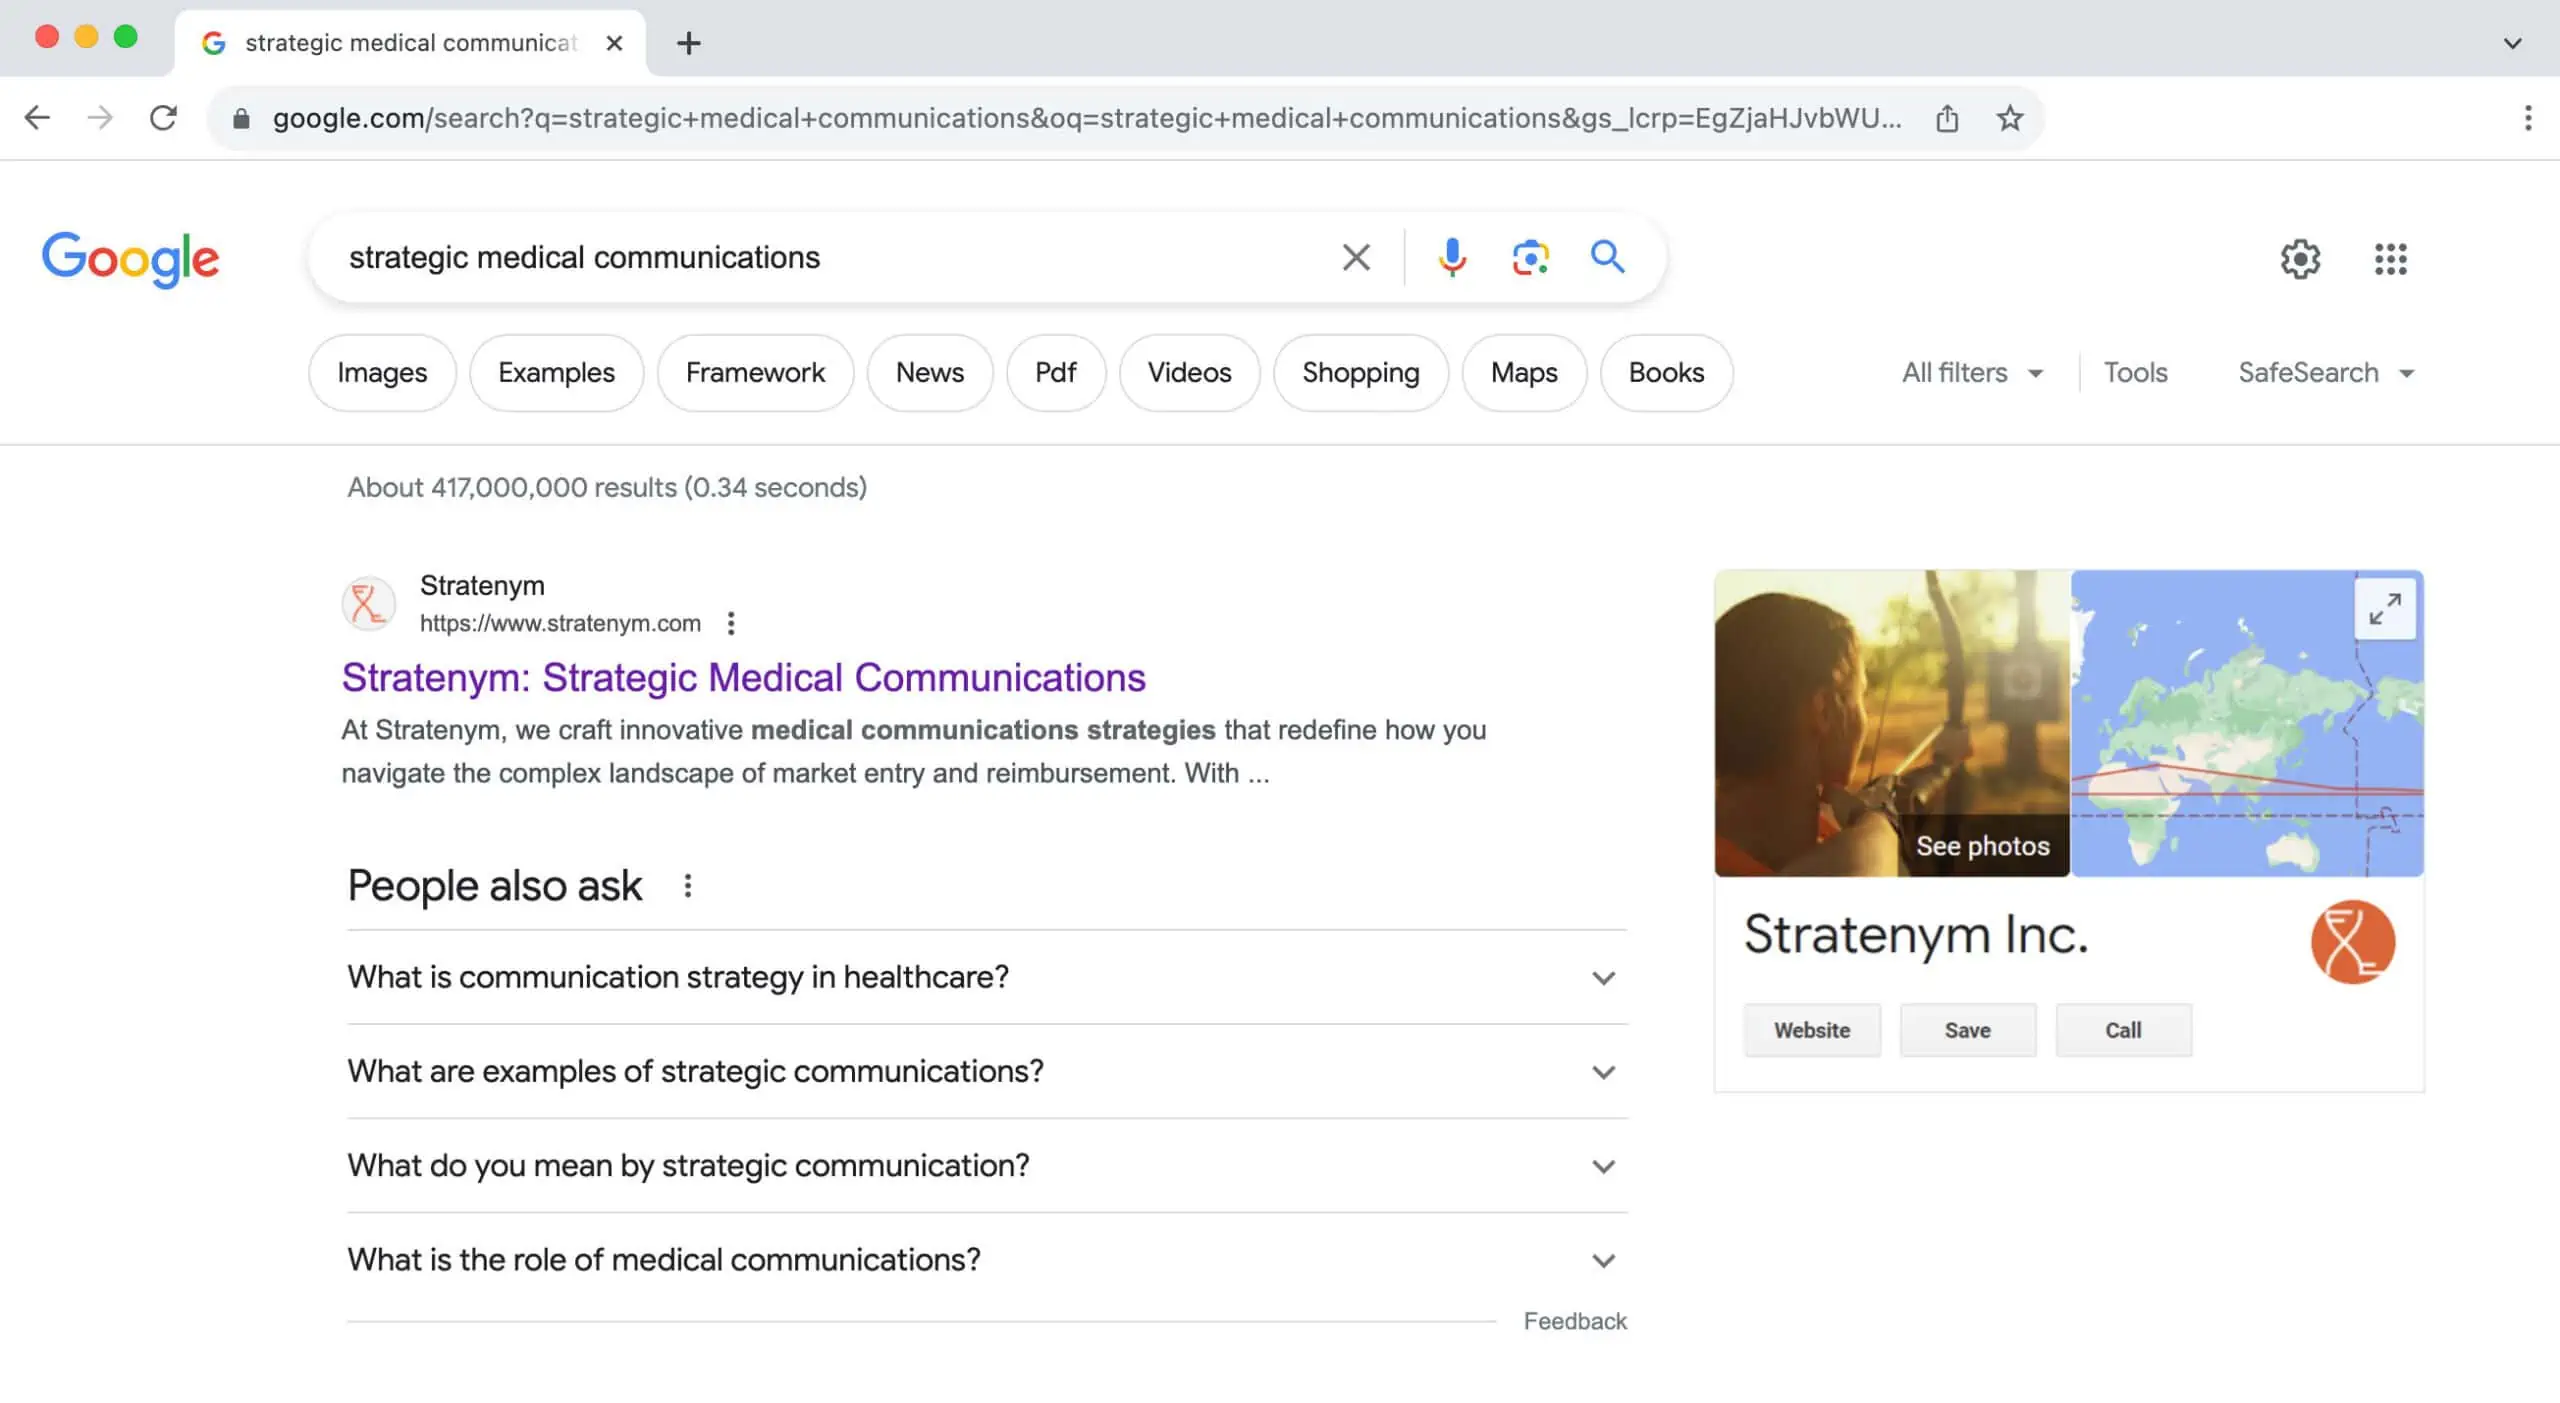Open the SafeSearch dropdown
Screen dimensions: 2560x1403
pos(2326,372)
